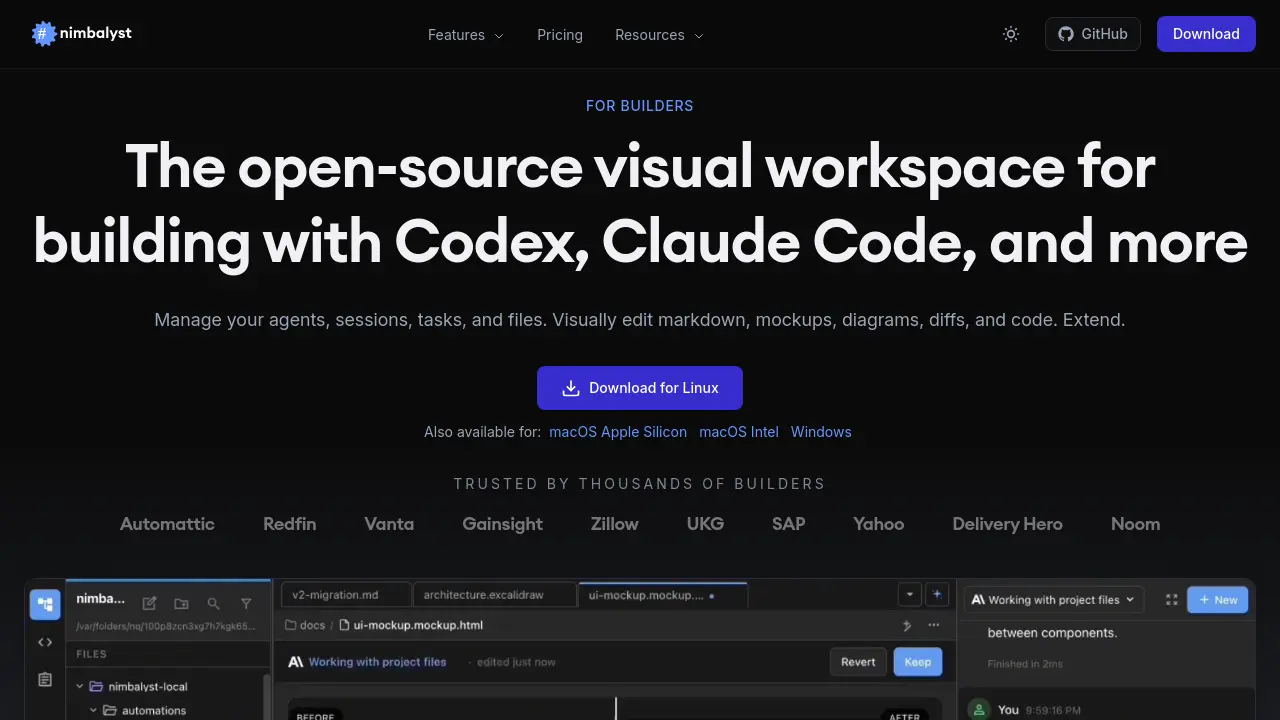
Task: Click the lightning bolt icon in editor toolbar
Action: (x=907, y=625)
